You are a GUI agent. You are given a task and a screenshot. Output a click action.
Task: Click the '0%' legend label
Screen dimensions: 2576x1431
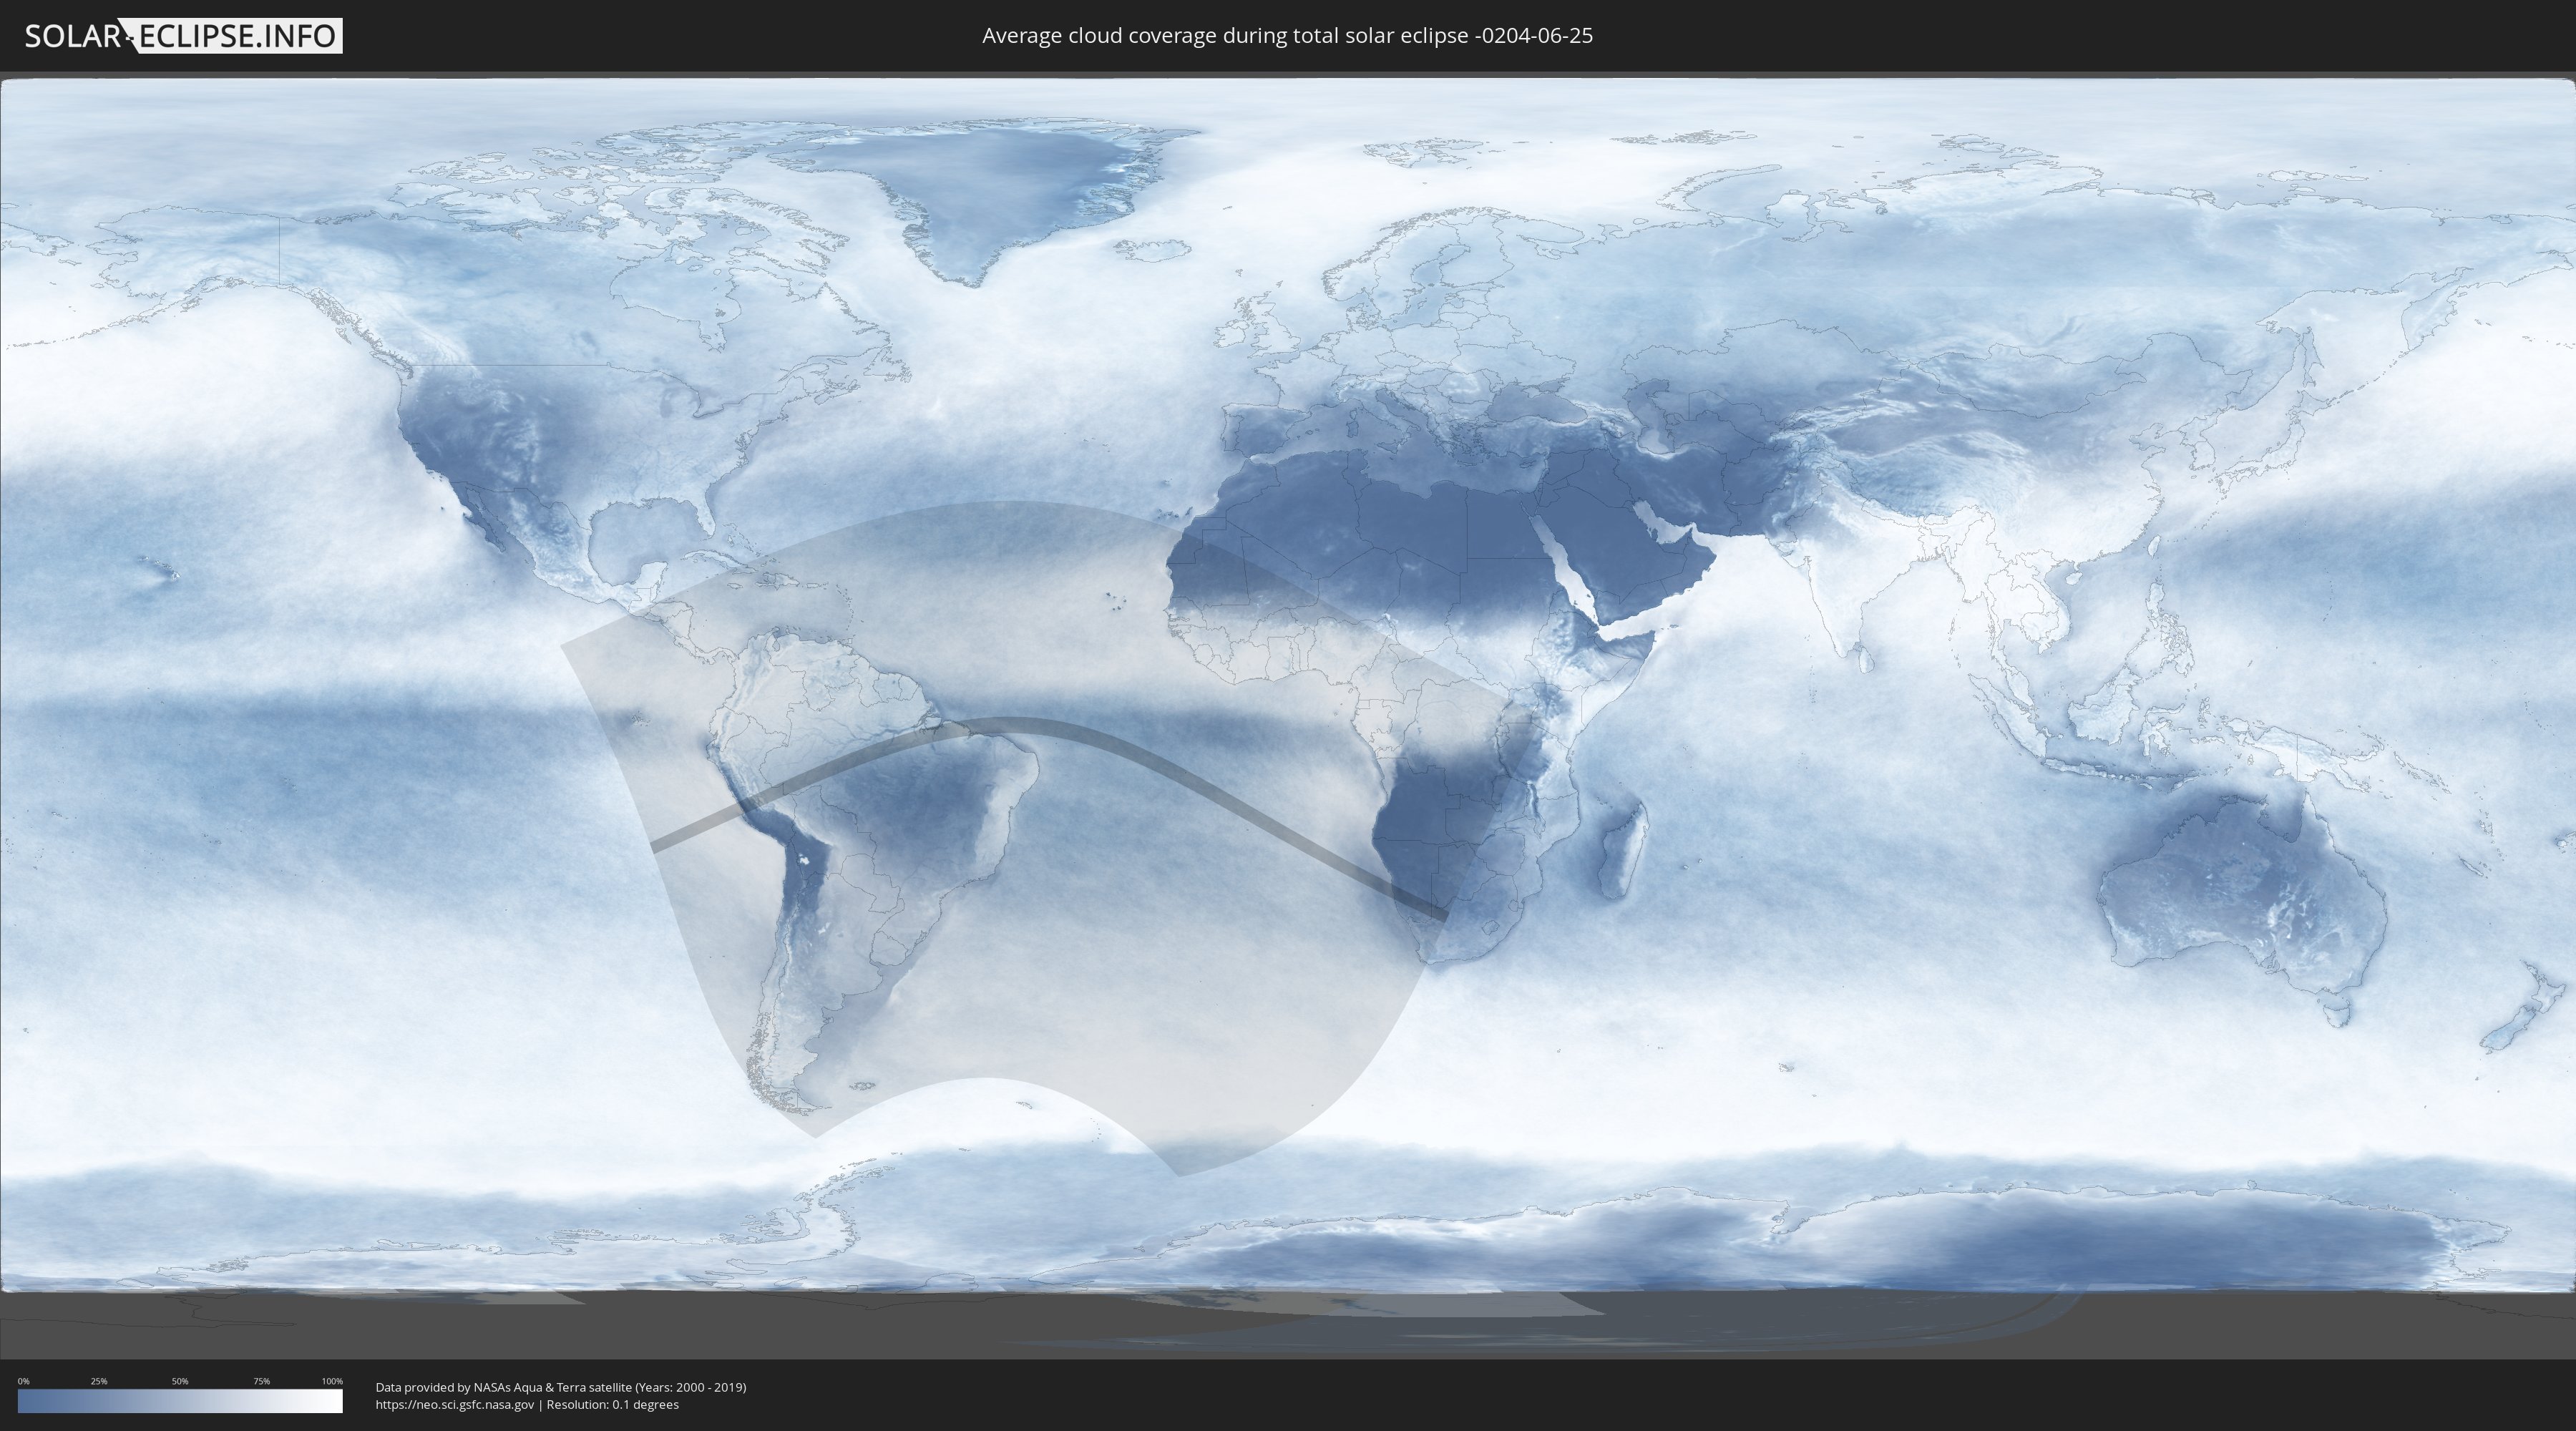[x=24, y=1381]
